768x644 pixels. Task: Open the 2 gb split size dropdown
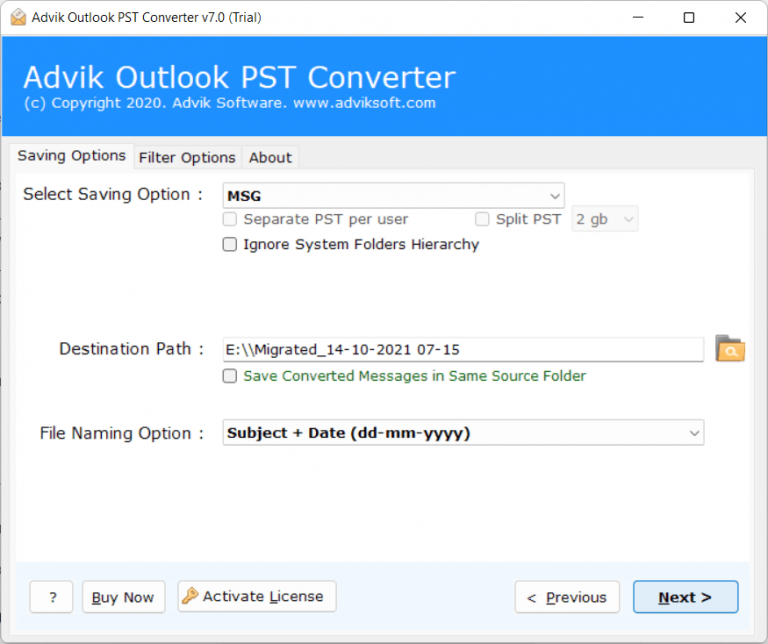click(605, 219)
